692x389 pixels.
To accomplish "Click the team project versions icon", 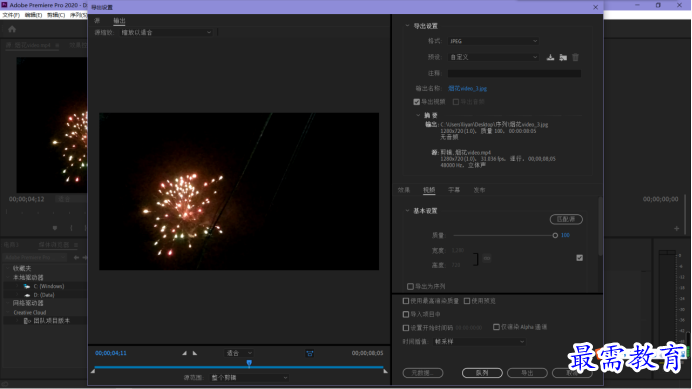I will [27, 321].
